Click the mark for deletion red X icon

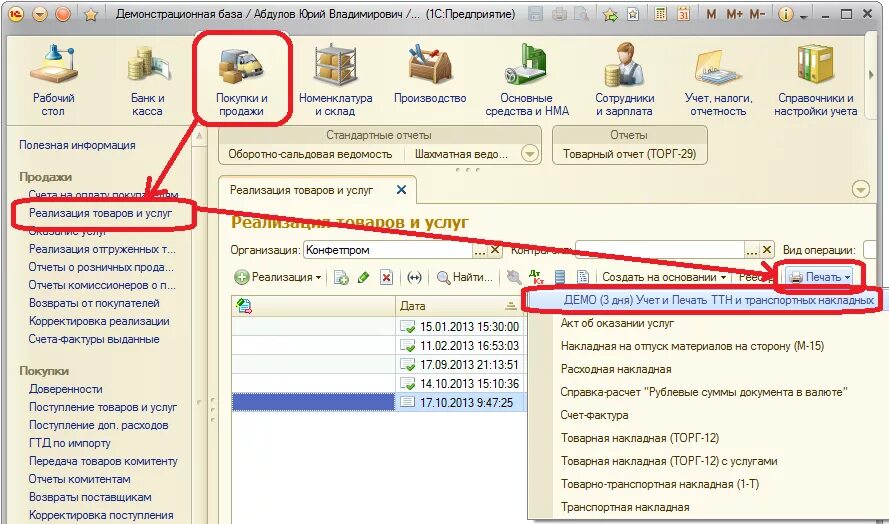(x=386, y=277)
